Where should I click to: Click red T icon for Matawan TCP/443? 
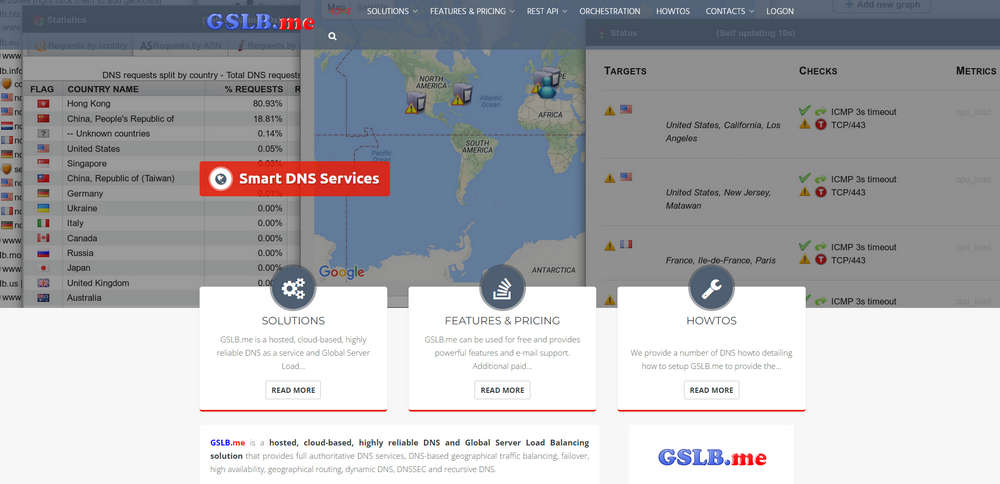point(821,192)
